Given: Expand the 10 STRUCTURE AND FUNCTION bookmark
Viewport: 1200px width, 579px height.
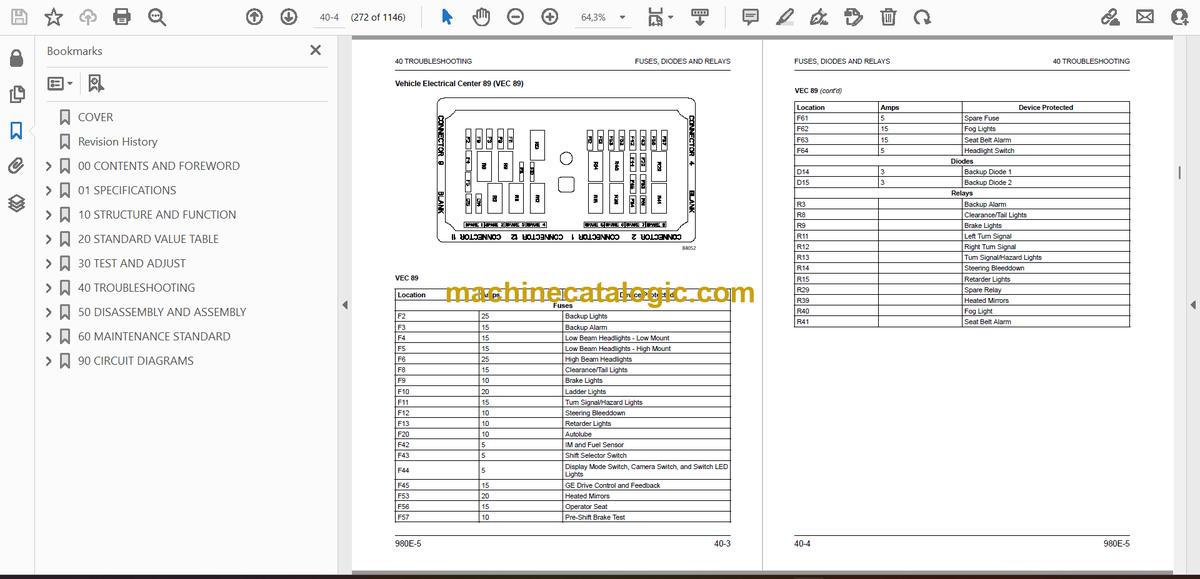Looking at the screenshot, I should 49,215.
